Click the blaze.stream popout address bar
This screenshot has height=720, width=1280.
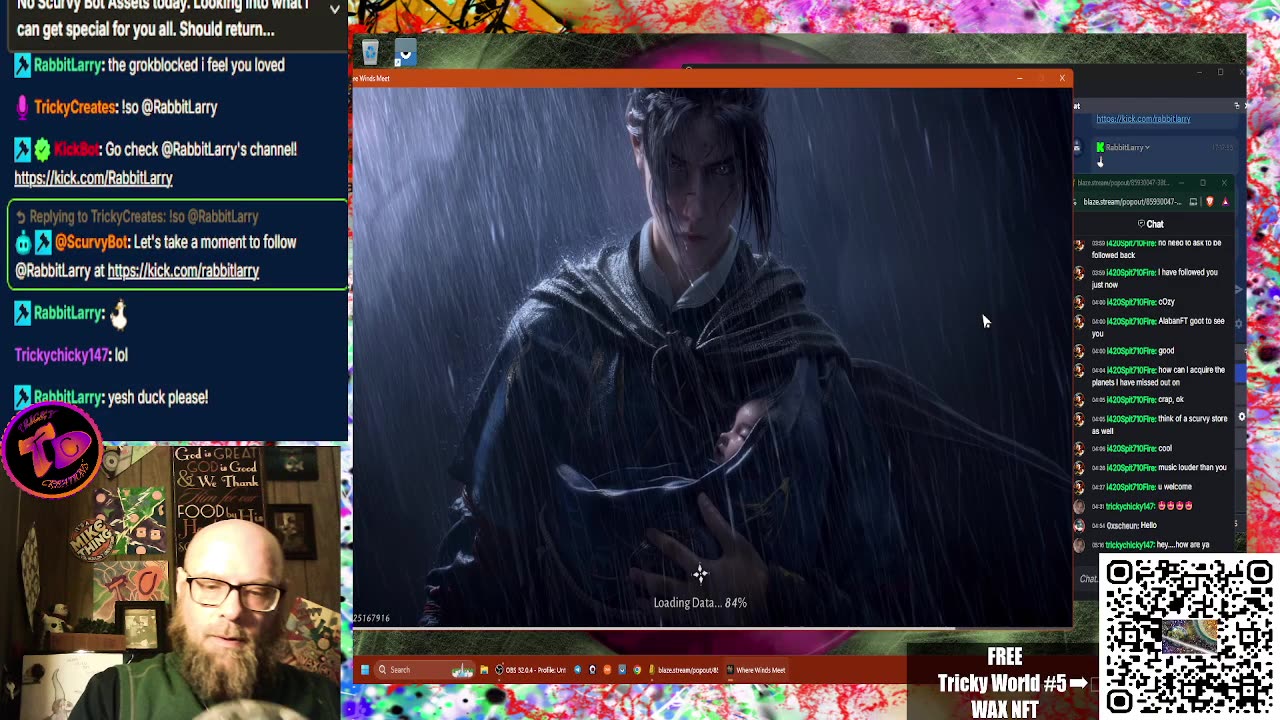[x=1132, y=202]
